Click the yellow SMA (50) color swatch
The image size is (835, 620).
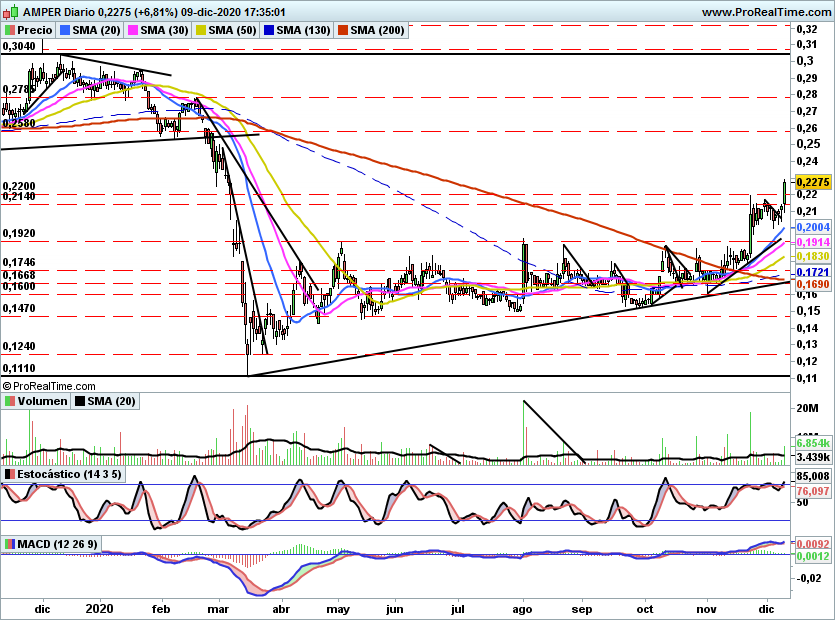point(201,30)
